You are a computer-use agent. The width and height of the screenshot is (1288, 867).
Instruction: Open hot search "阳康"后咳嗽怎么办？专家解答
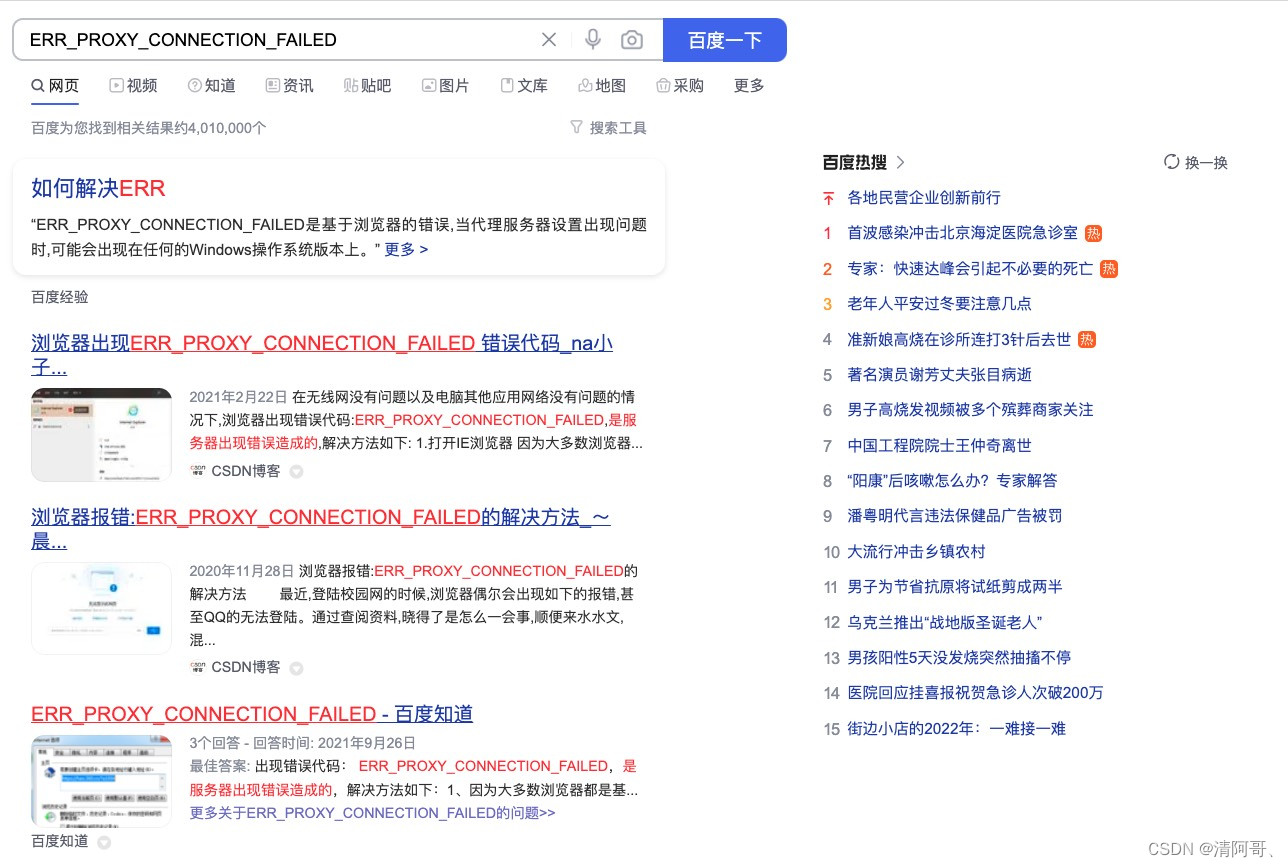pyautogui.click(x=952, y=481)
